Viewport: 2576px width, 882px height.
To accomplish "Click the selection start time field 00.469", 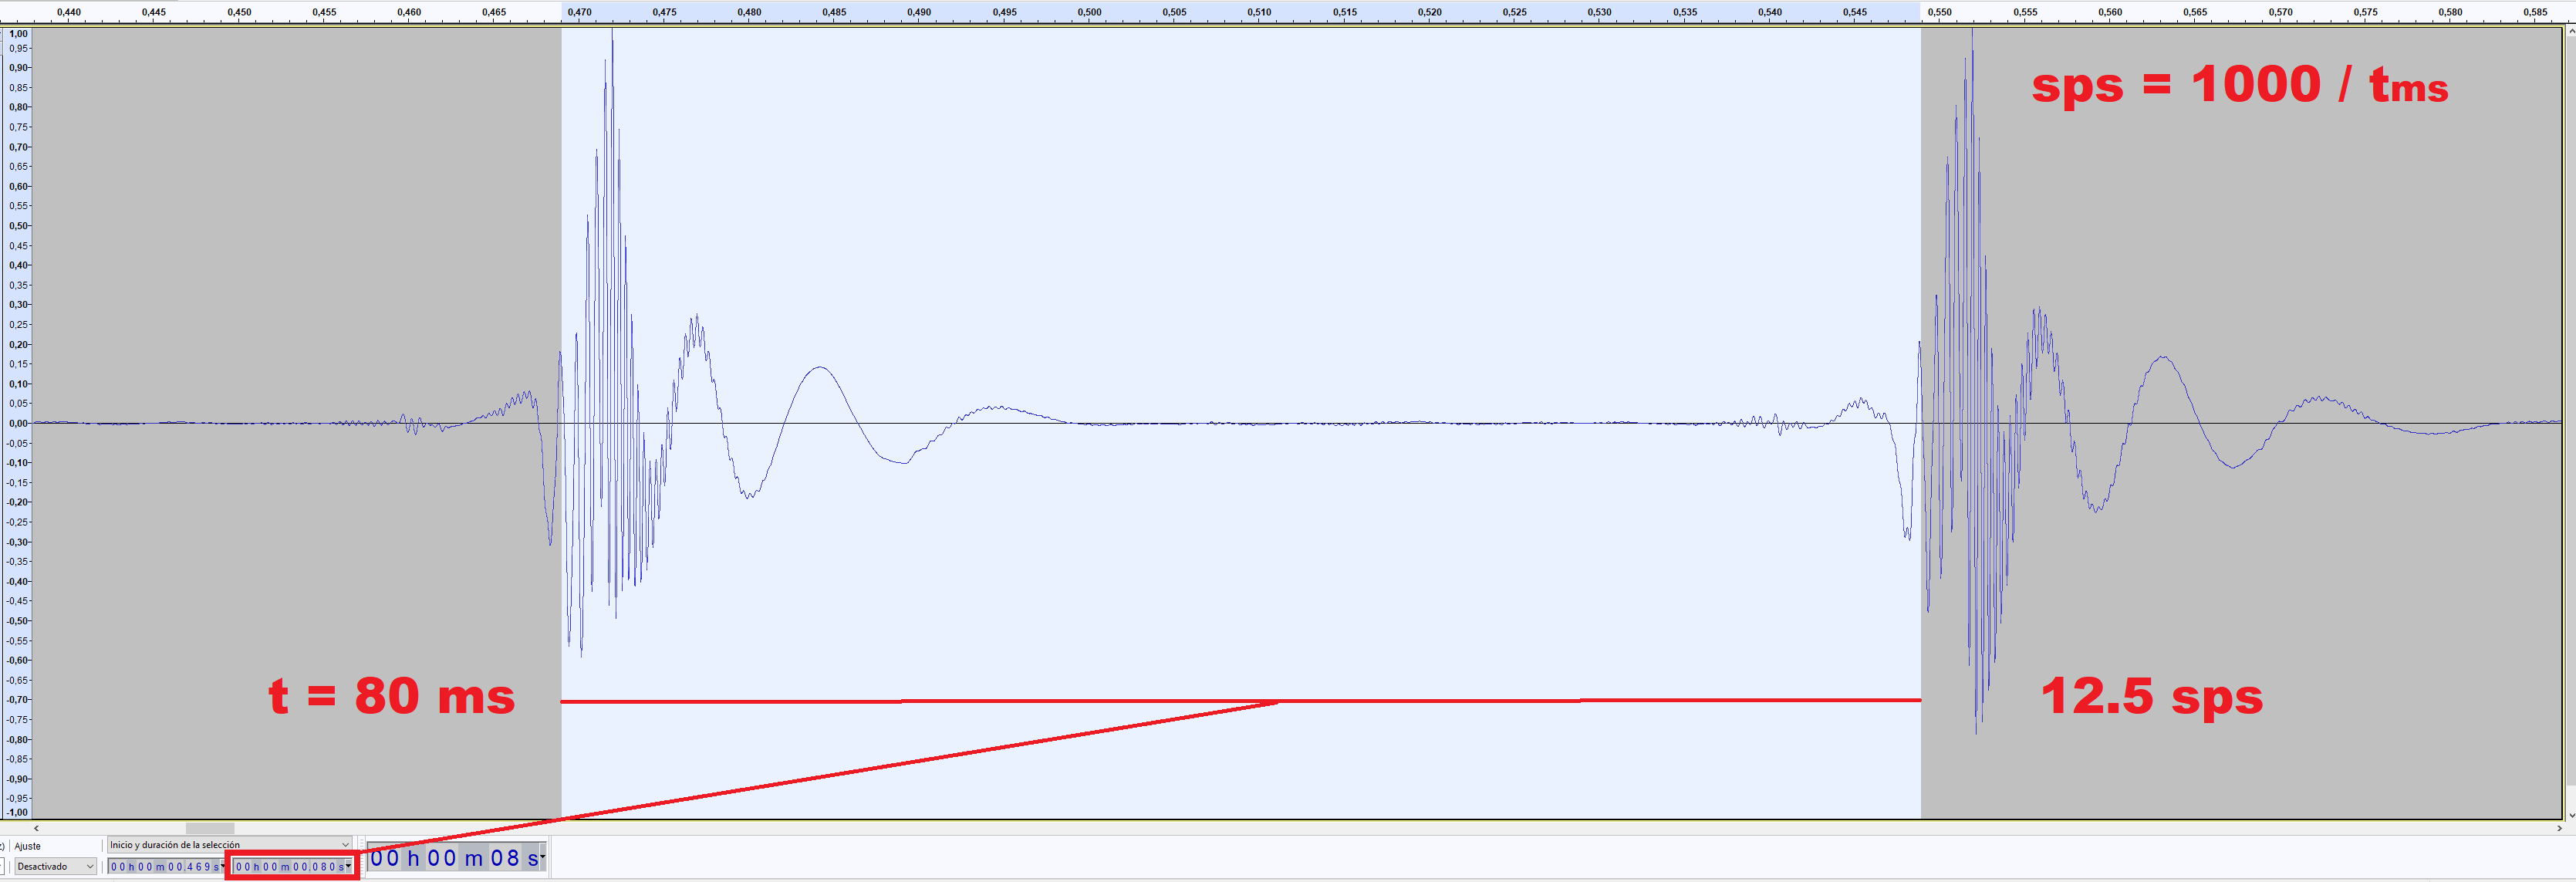I will (165, 866).
